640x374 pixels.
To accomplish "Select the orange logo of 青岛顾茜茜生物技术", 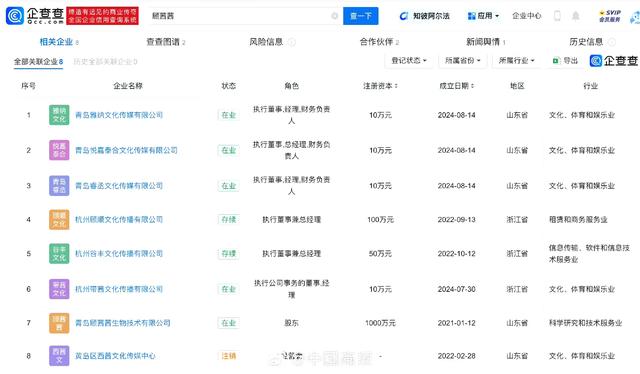I will [59, 323].
